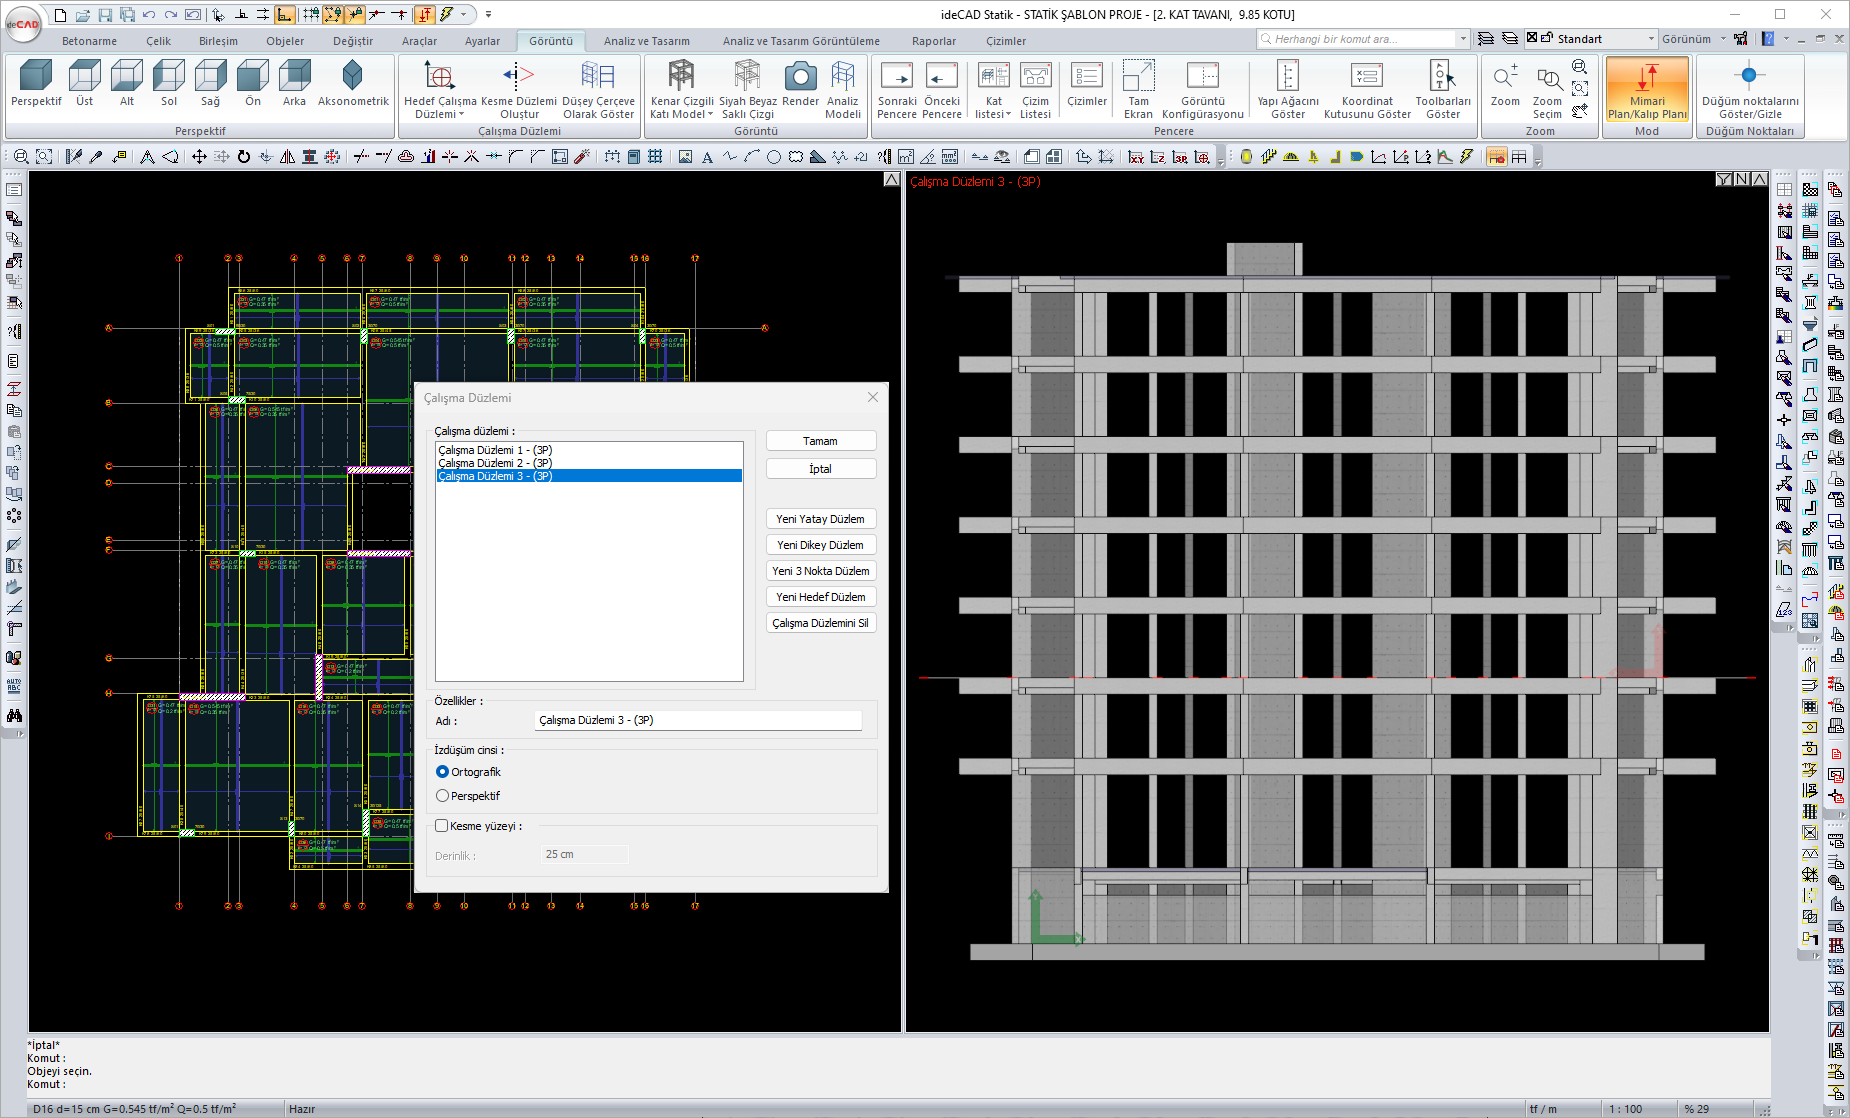Click the Adı name input field
The image size is (1850, 1118).
(x=697, y=720)
